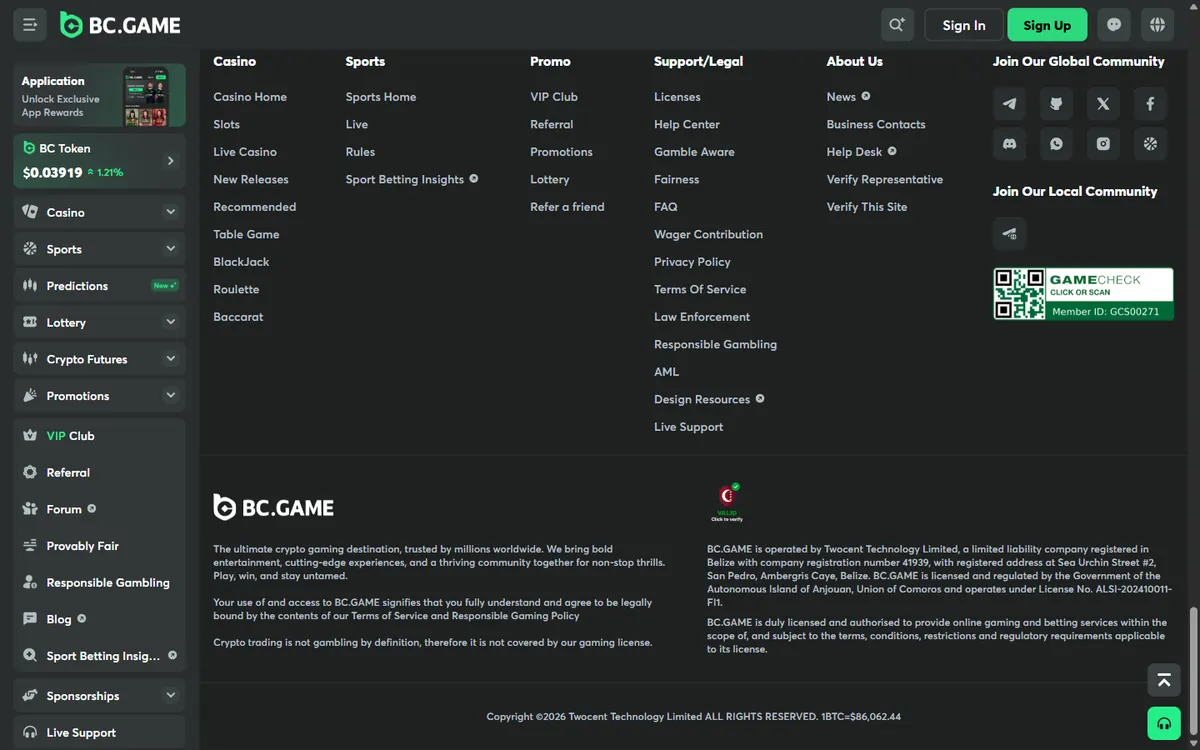The image size is (1200, 750).
Task: Open the BlackJack footer link
Action: click(x=242, y=262)
